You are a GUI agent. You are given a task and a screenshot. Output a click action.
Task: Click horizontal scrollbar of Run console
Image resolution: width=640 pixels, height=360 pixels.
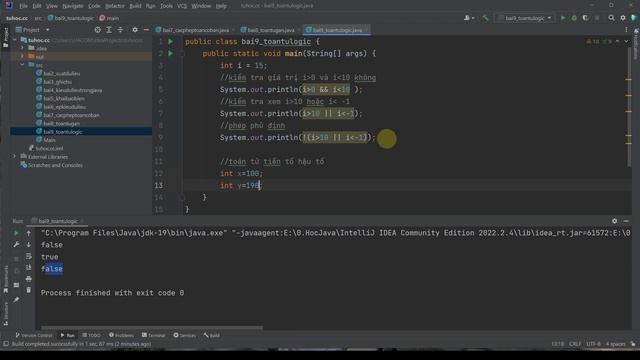tap(152, 327)
